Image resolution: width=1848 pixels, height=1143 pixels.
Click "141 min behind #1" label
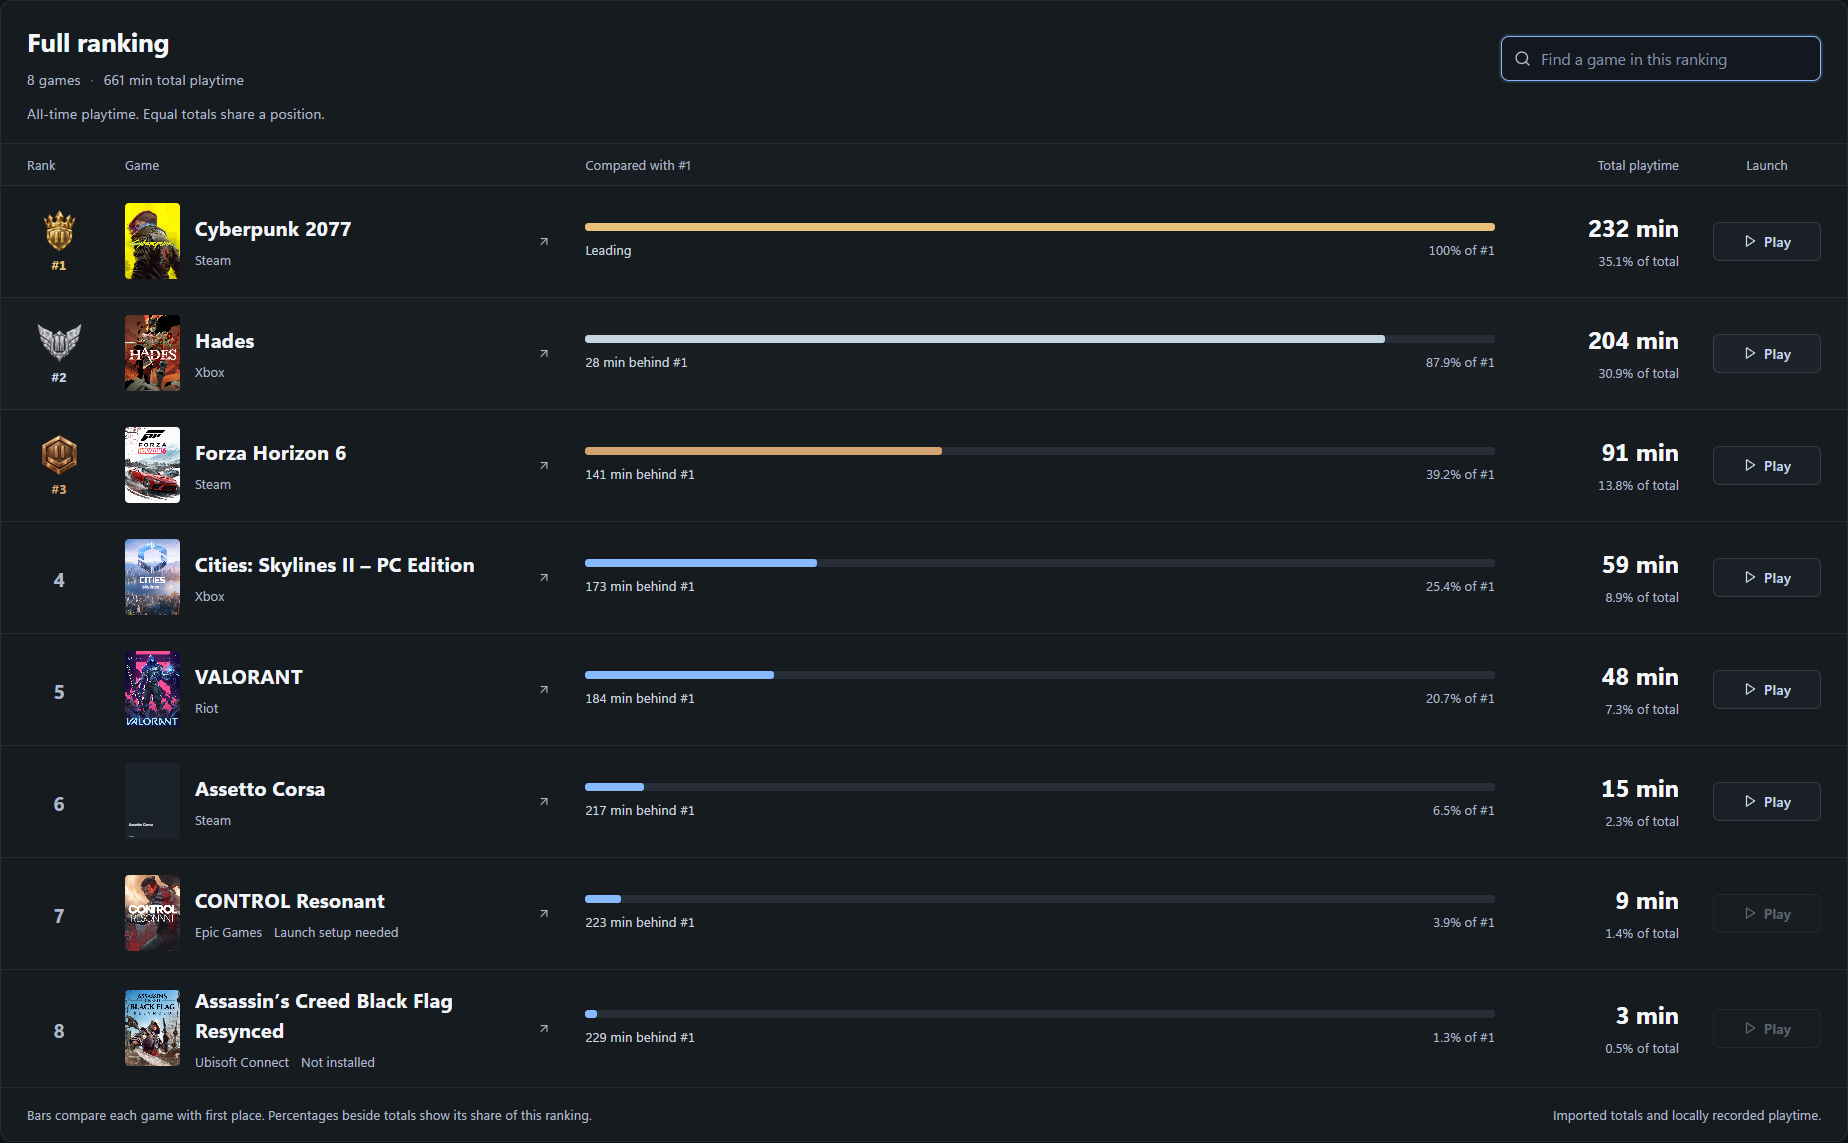(640, 474)
